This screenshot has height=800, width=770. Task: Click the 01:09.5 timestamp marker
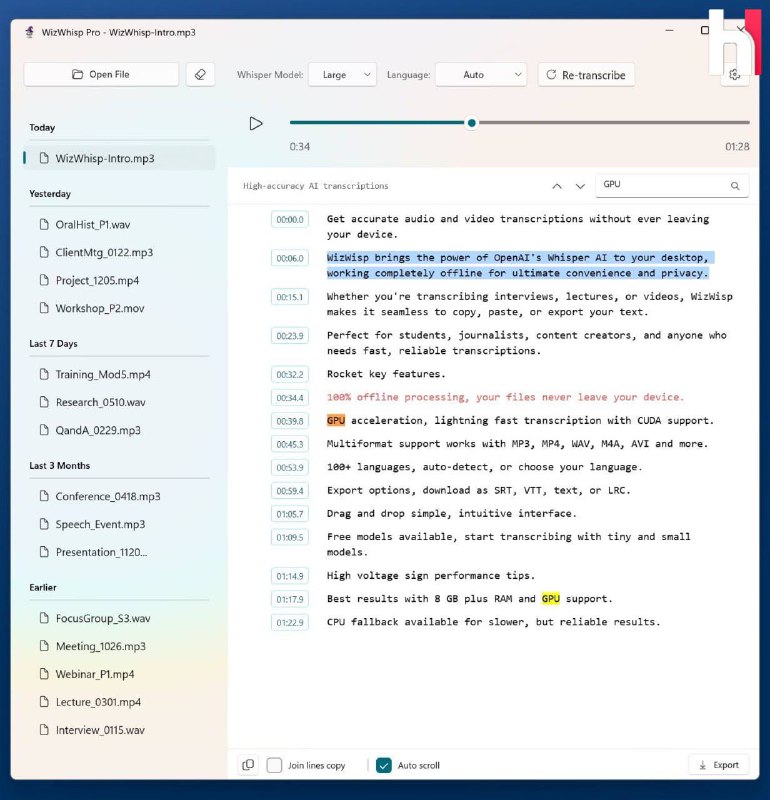pyautogui.click(x=290, y=538)
